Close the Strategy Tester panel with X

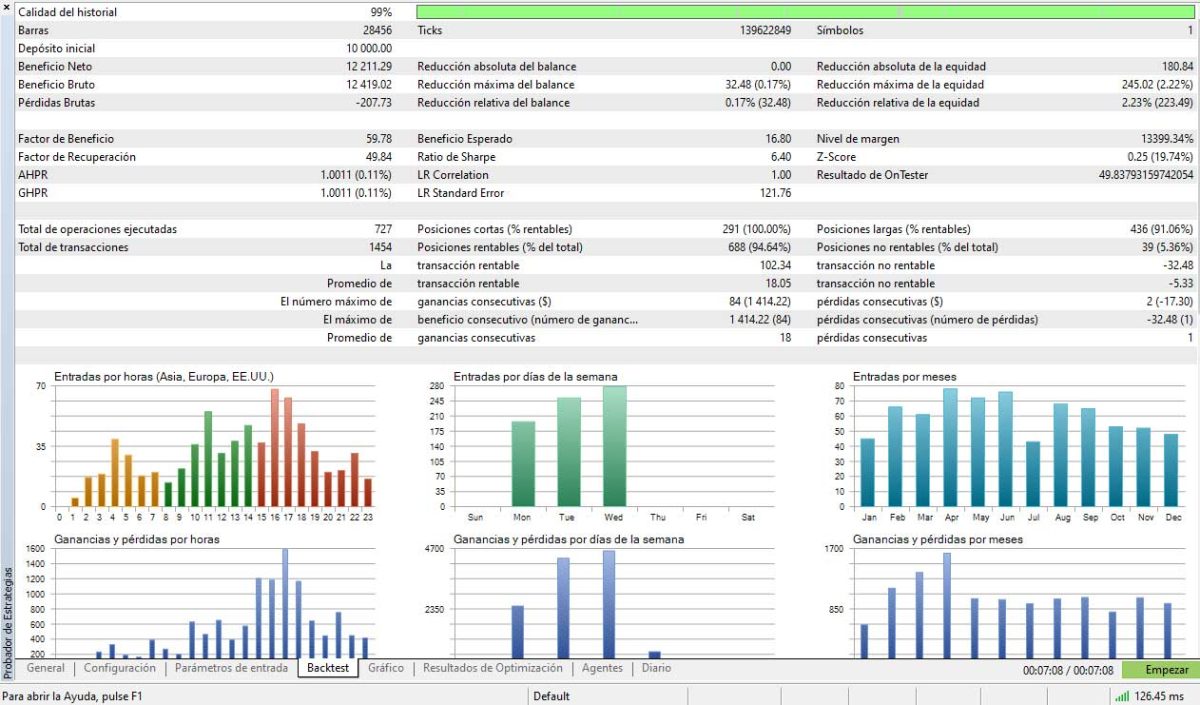coord(7,8)
